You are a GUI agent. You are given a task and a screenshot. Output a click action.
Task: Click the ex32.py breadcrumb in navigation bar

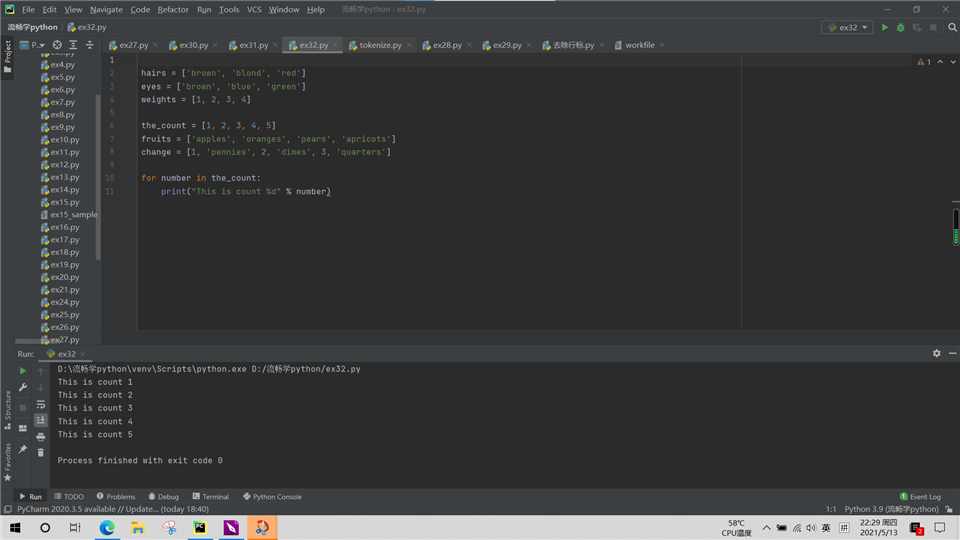pos(87,28)
